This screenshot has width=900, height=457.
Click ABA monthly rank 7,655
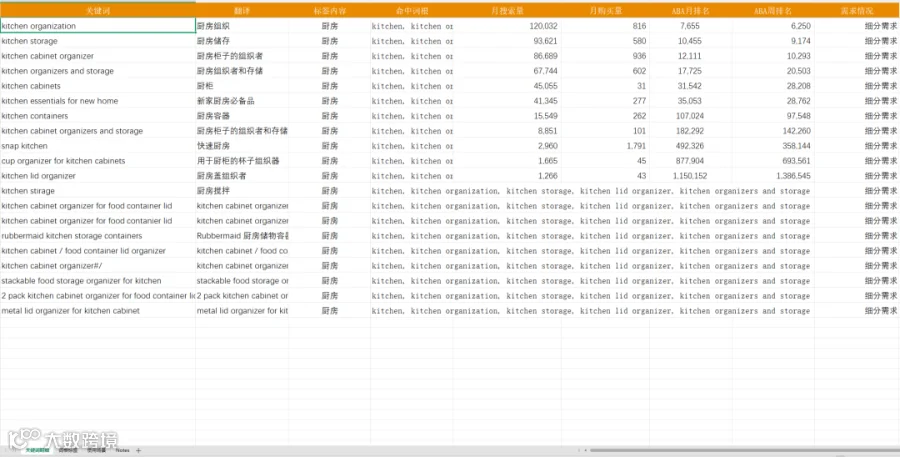tap(691, 26)
